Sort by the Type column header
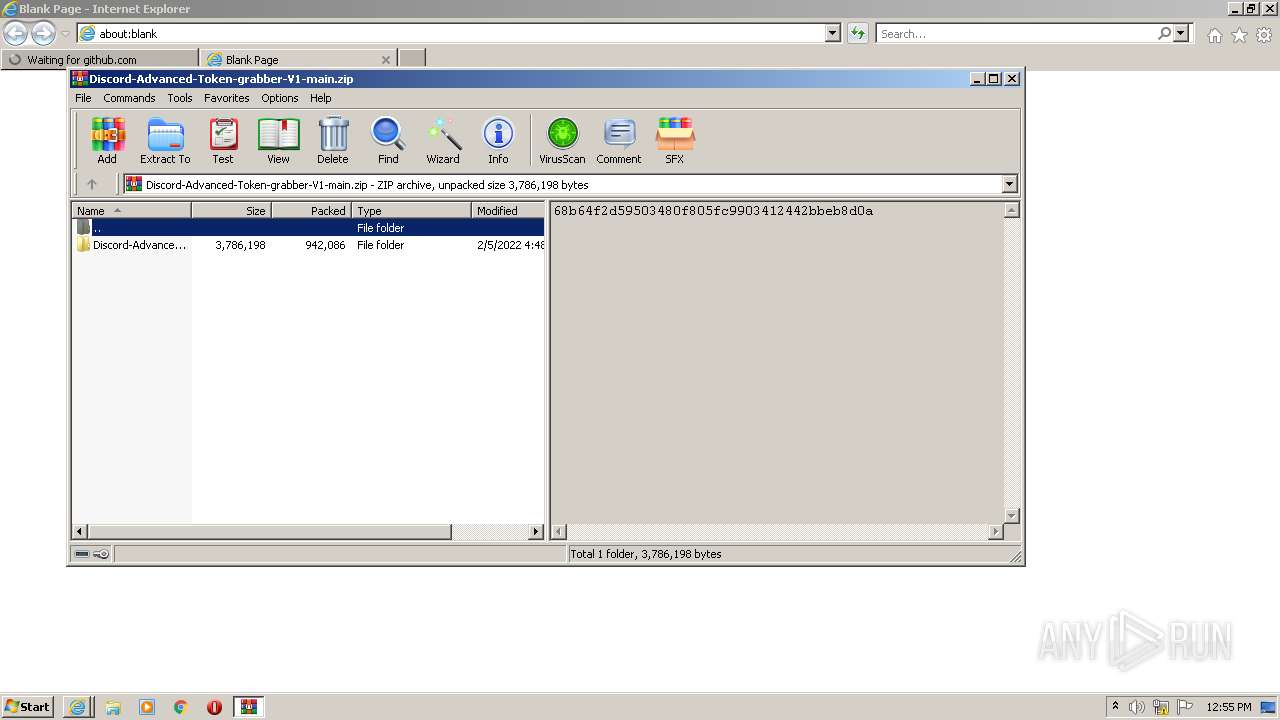The image size is (1280, 720). (411, 210)
